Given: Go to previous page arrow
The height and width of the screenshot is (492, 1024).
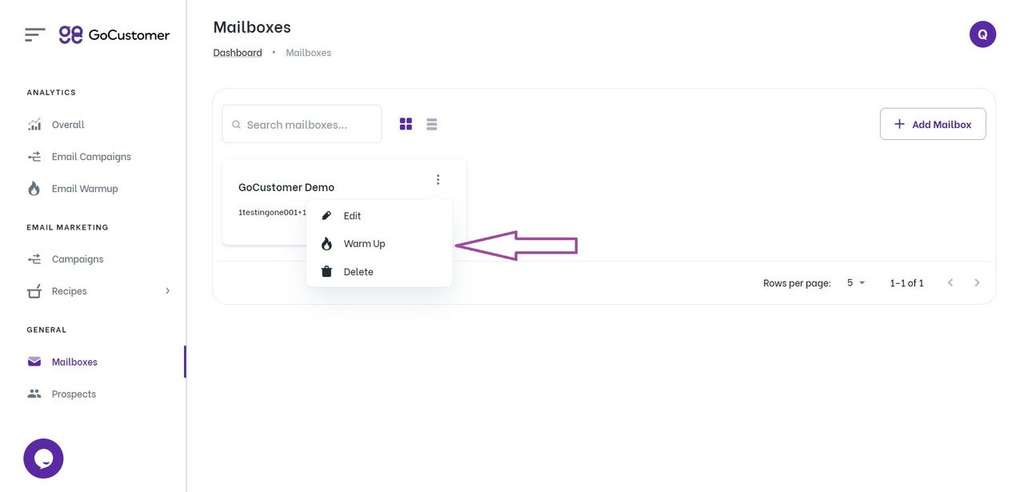Looking at the screenshot, I should [950, 283].
